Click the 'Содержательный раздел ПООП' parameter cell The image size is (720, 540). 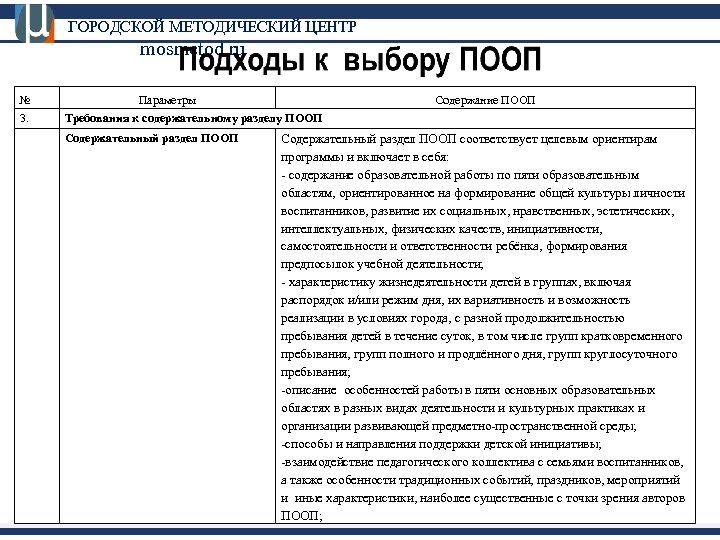pyautogui.click(x=167, y=326)
